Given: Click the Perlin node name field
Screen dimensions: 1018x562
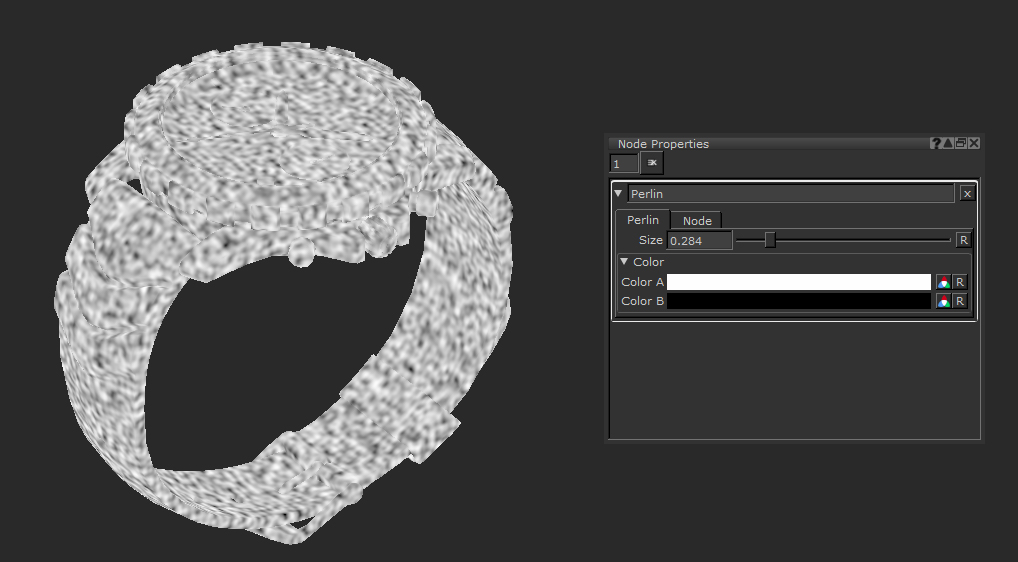Looking at the screenshot, I should point(790,194).
